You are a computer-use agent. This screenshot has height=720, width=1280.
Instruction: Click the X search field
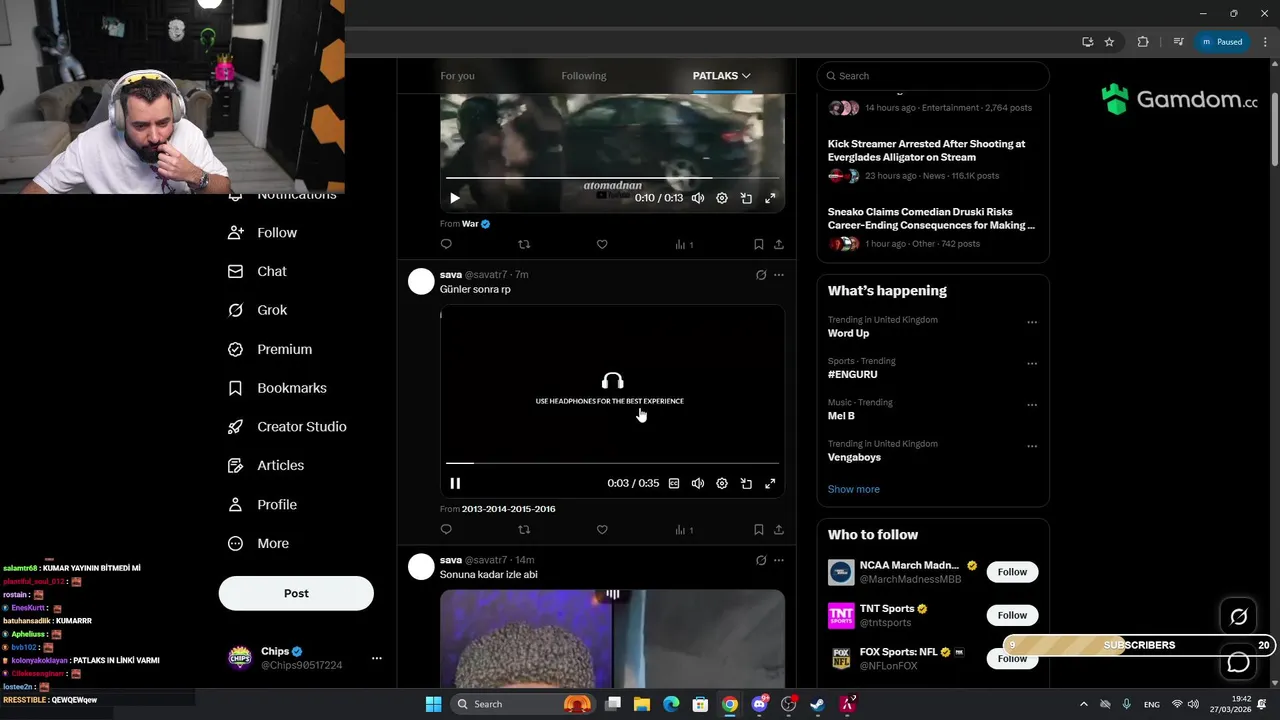933,76
